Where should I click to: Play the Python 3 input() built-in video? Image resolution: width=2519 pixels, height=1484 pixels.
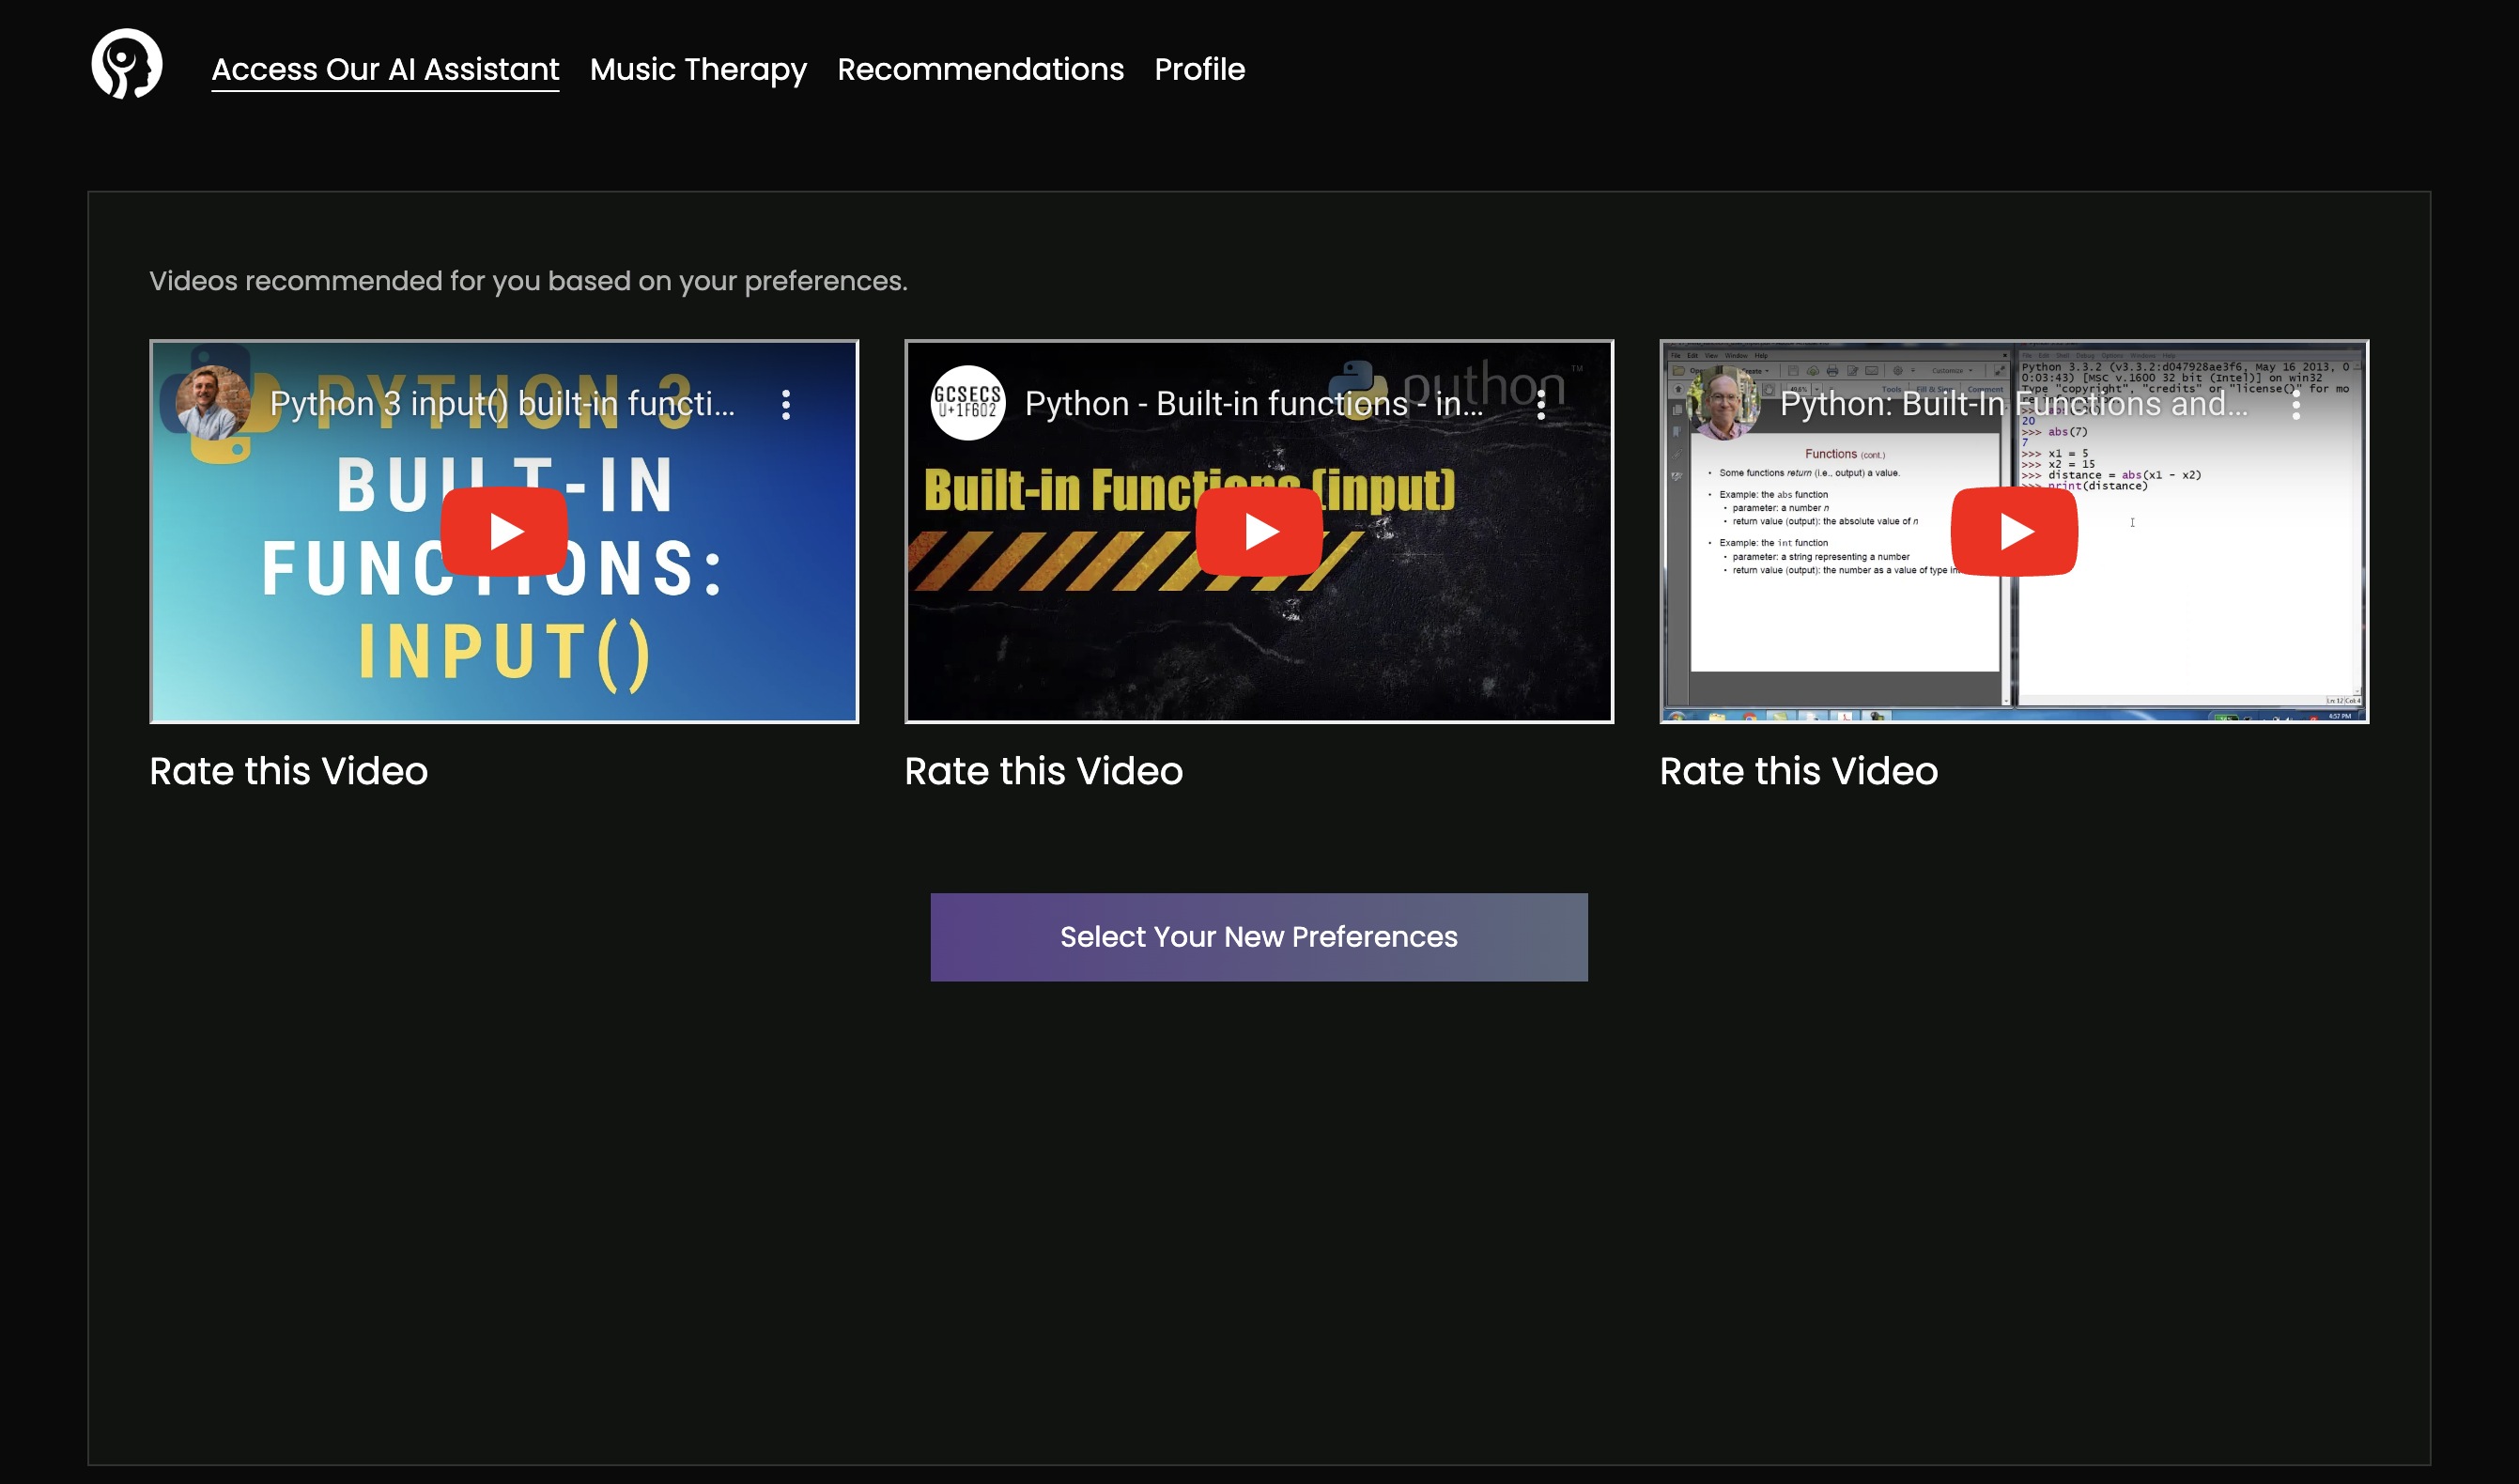coord(504,531)
